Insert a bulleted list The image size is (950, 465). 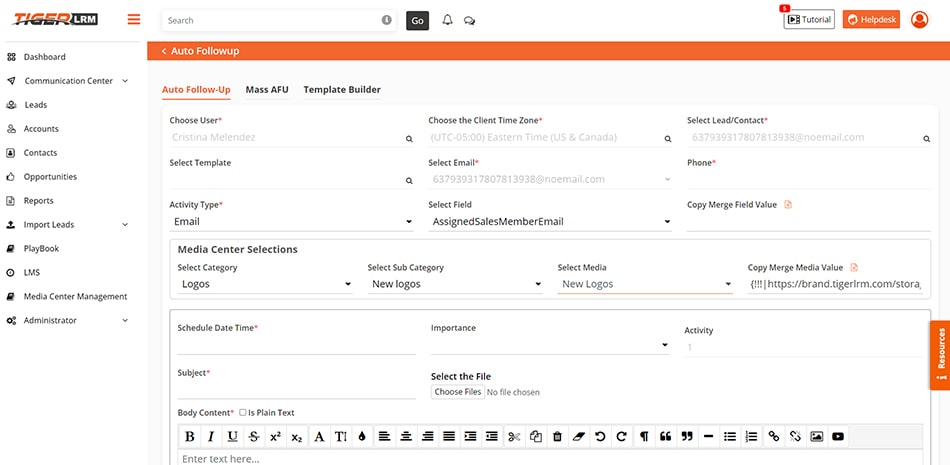(x=730, y=436)
